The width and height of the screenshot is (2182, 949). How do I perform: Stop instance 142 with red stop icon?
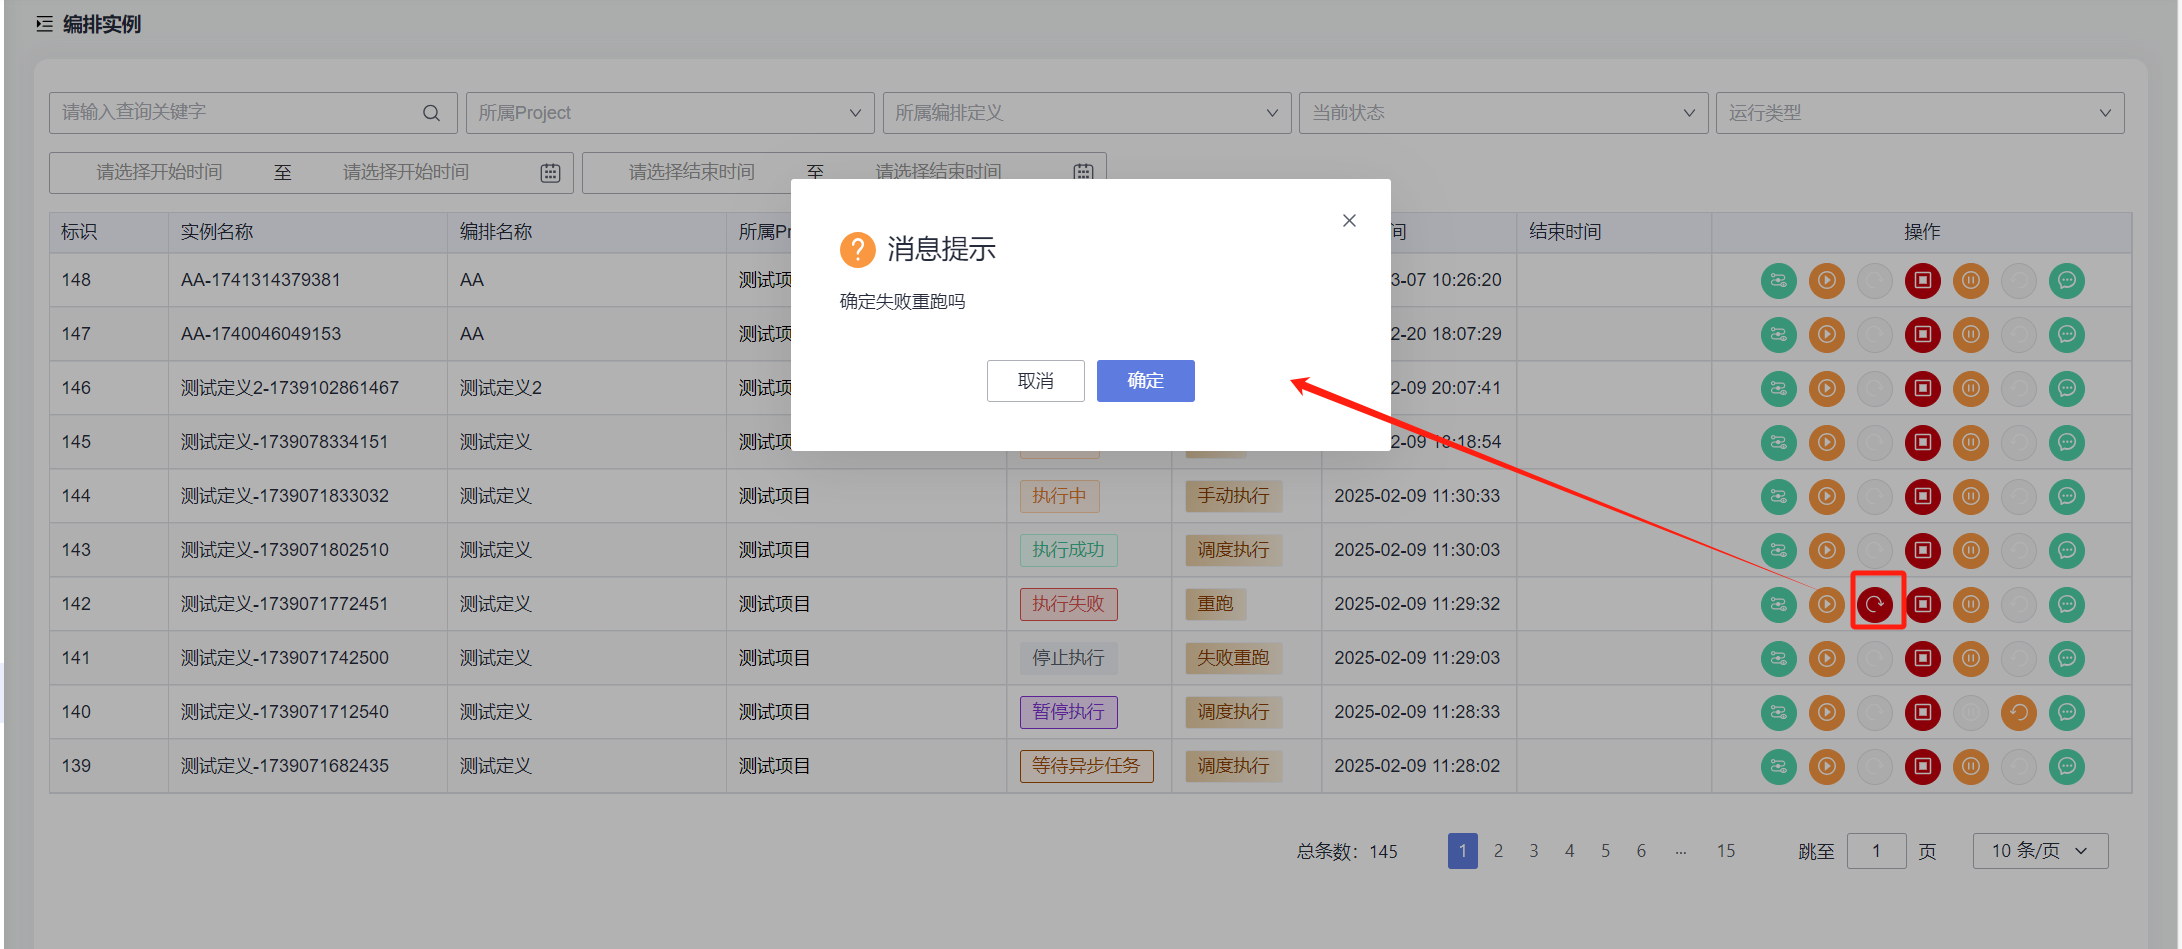pos(1922,605)
